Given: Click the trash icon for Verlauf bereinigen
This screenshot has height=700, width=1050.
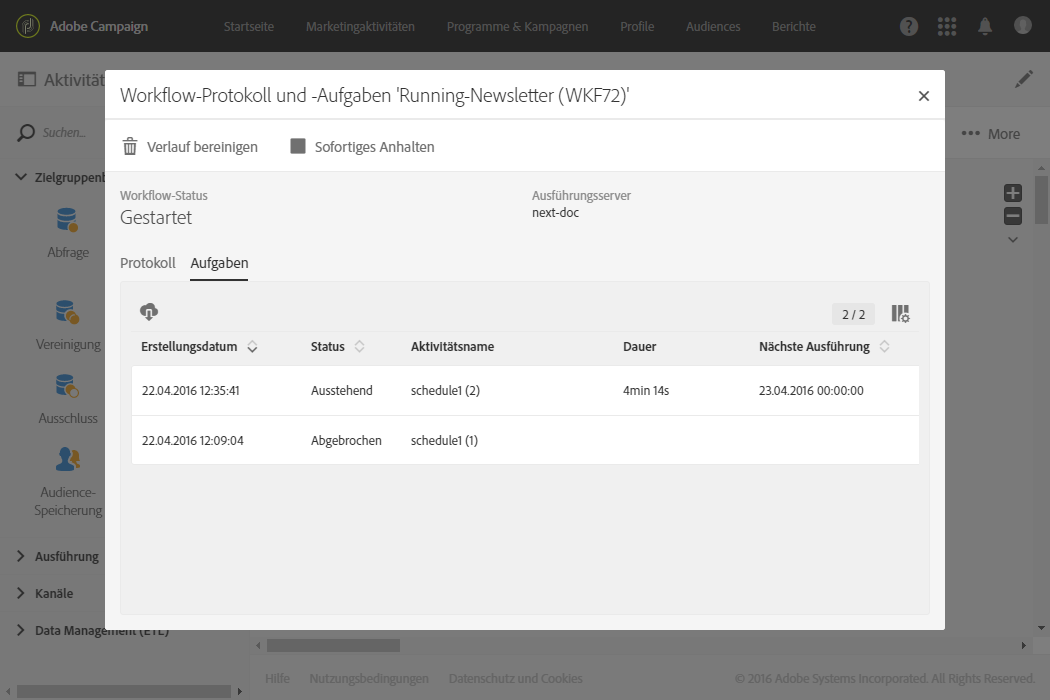Looking at the screenshot, I should click(130, 147).
